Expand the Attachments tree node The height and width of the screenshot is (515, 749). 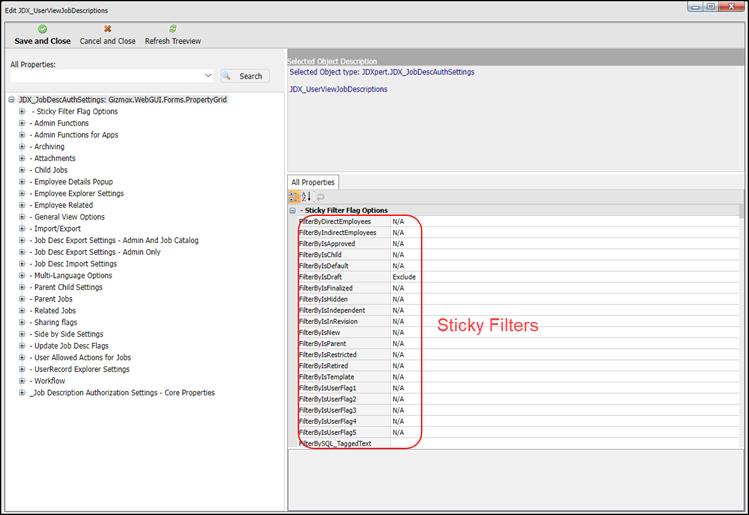(x=22, y=158)
